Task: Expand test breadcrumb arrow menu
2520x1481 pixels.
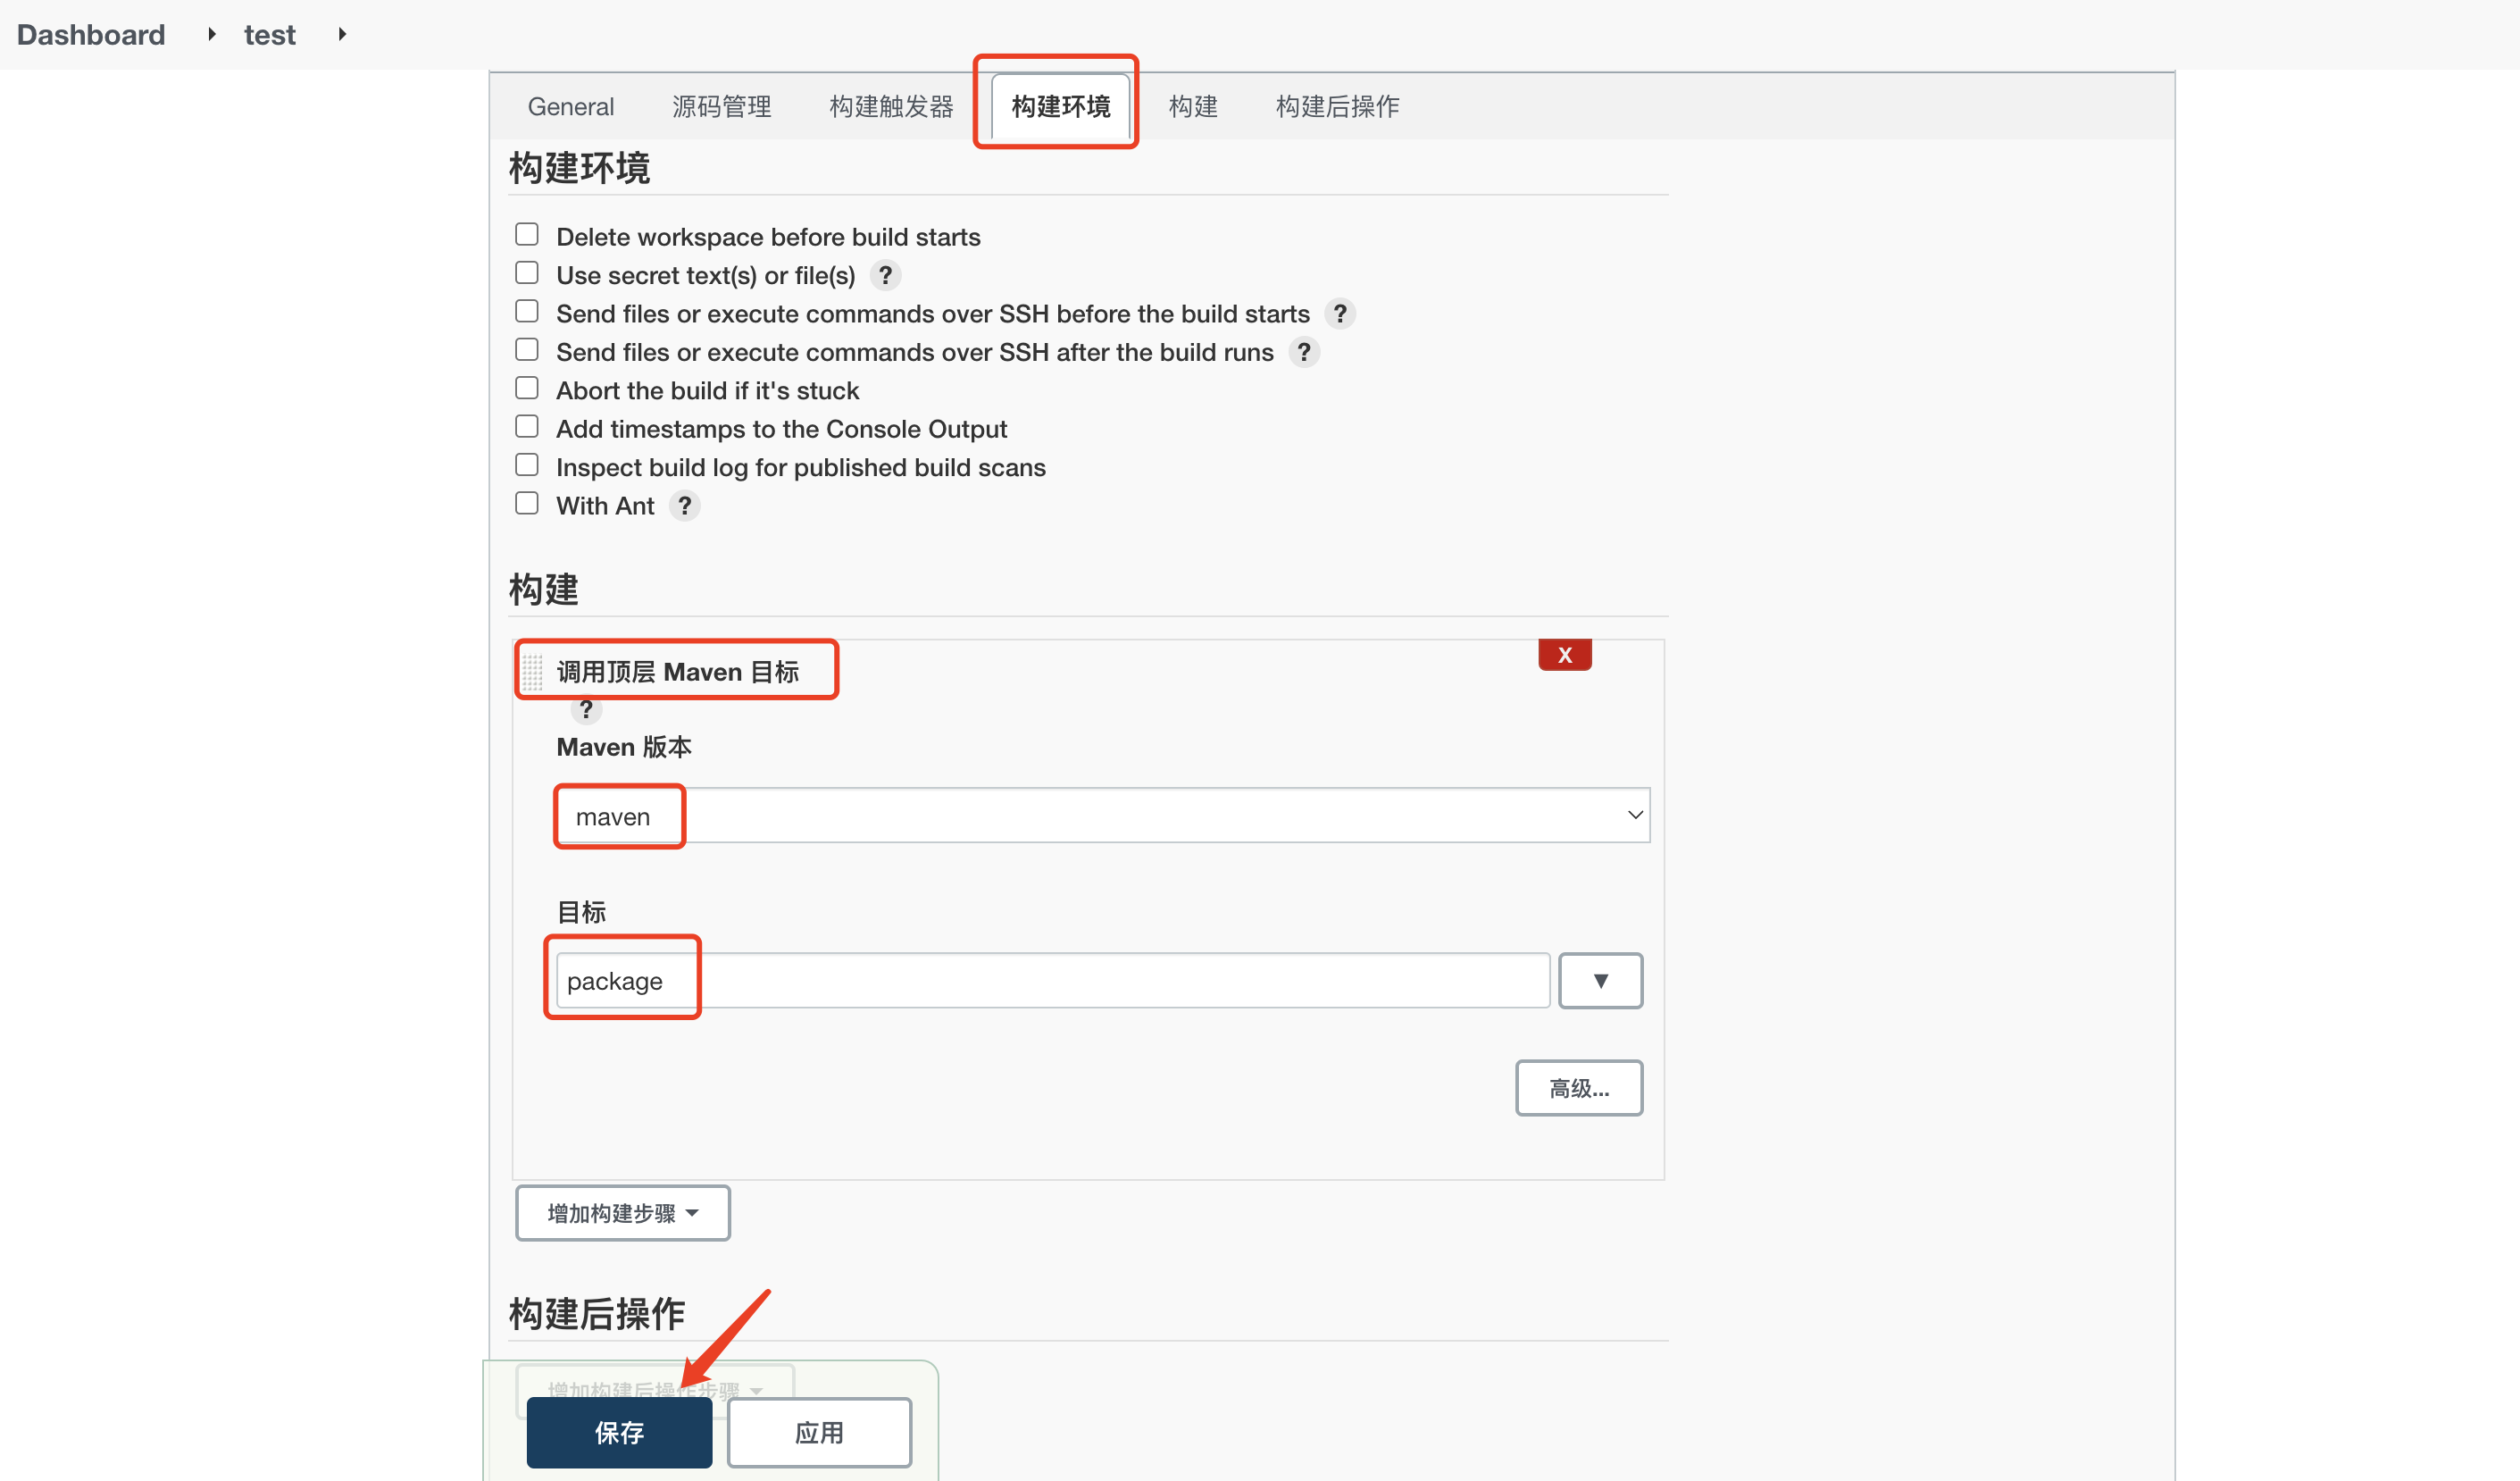Action: tap(342, 34)
